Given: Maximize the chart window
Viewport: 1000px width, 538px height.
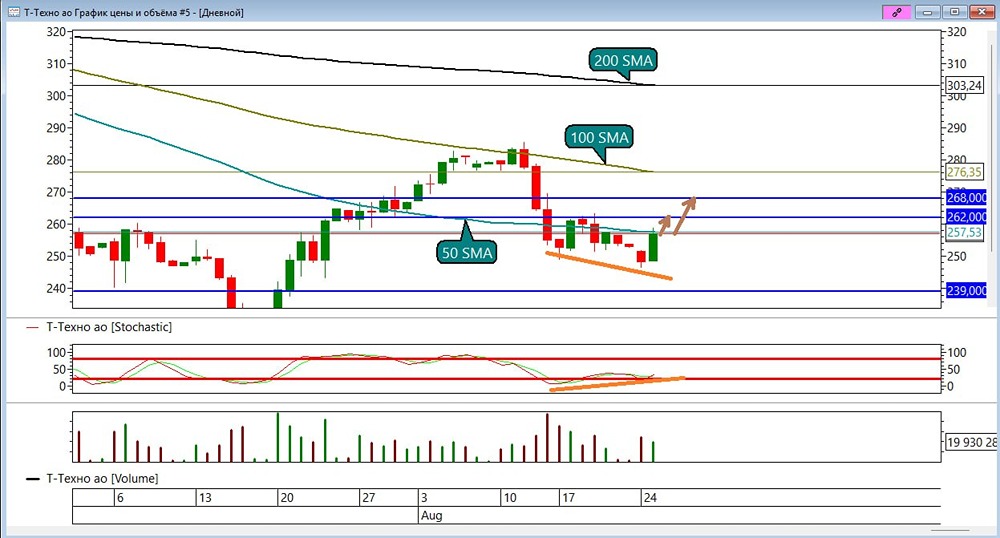Looking at the screenshot, I should click(955, 12).
